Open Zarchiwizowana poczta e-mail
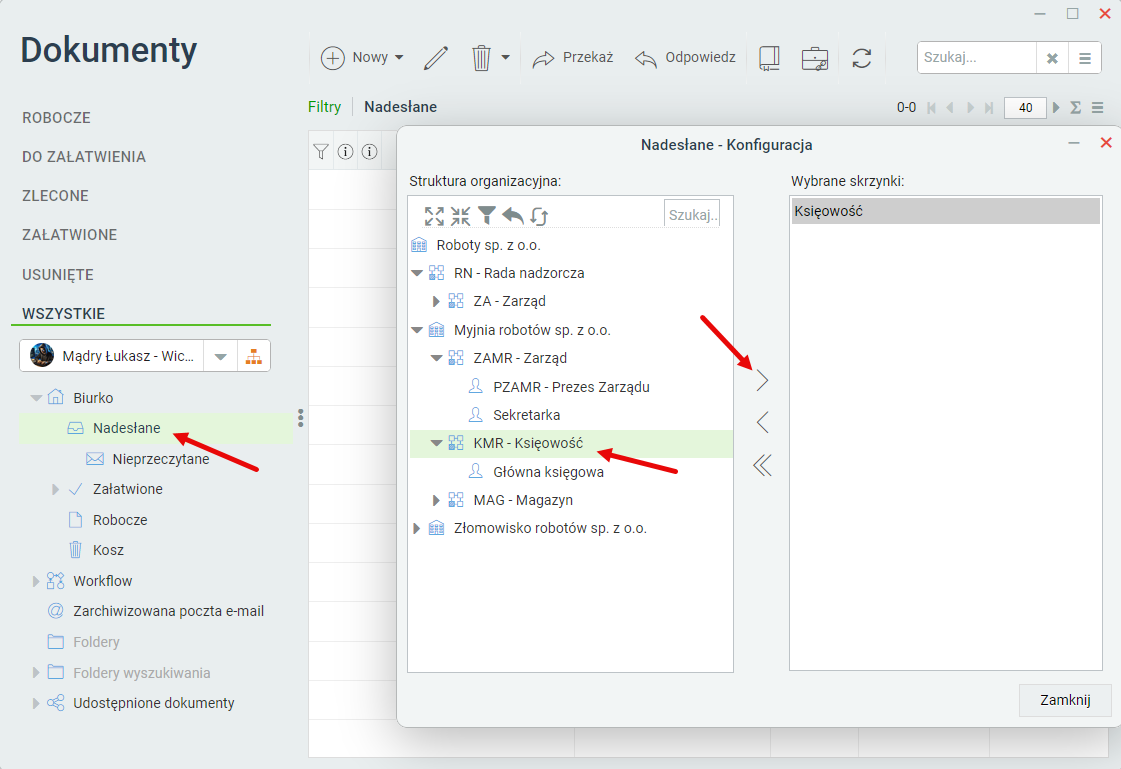 pos(168,611)
